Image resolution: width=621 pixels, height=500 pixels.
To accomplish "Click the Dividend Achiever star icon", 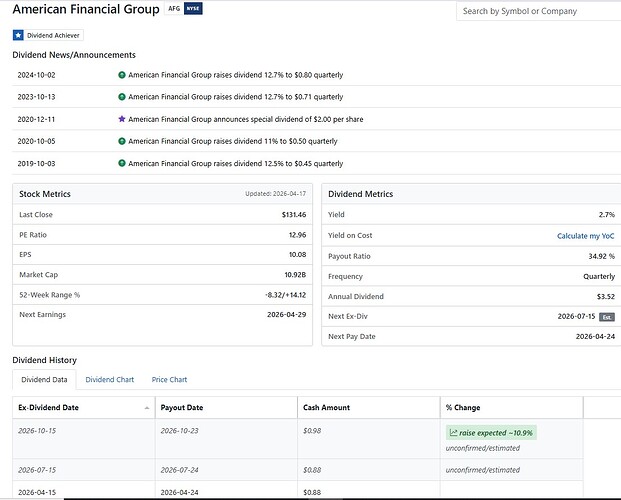I will click(x=18, y=35).
